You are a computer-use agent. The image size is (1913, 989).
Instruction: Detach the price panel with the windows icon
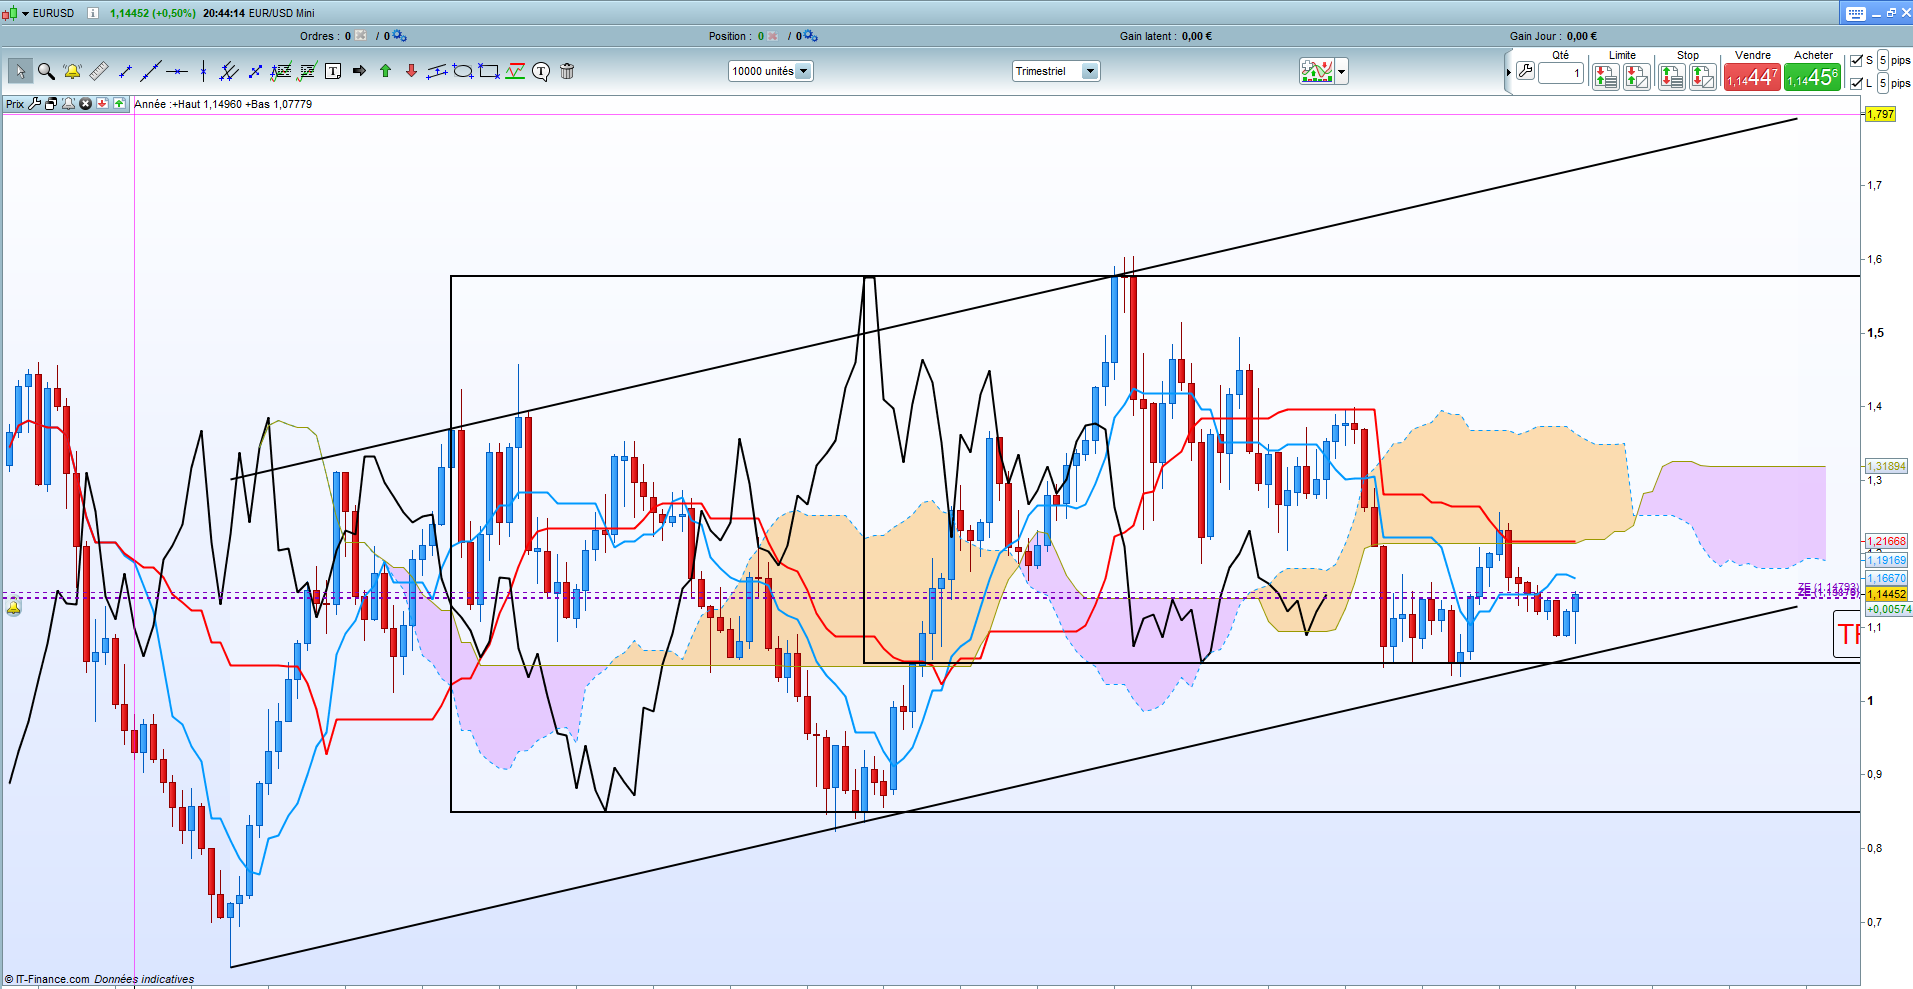[x=52, y=104]
